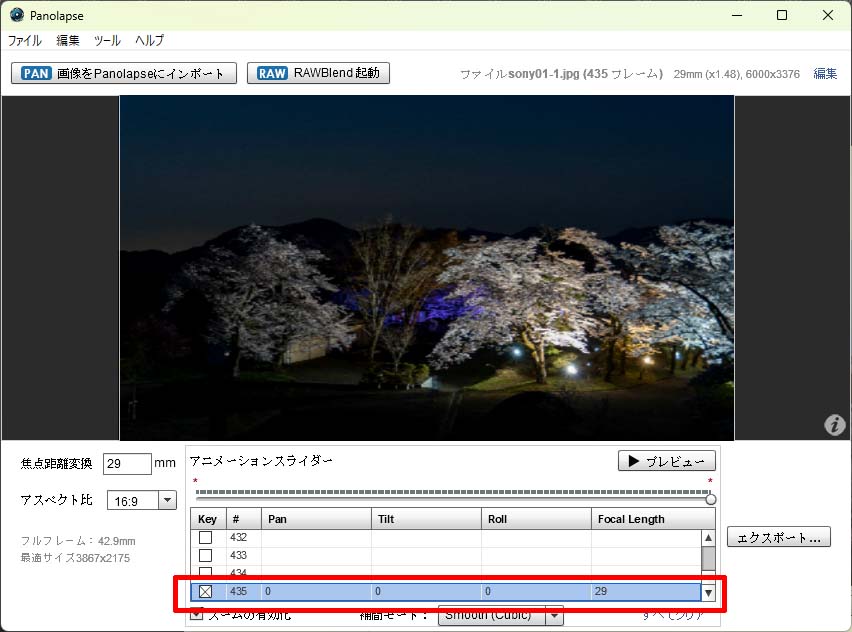Enable the keyframe checkbox for frame 433

[x=205, y=555]
